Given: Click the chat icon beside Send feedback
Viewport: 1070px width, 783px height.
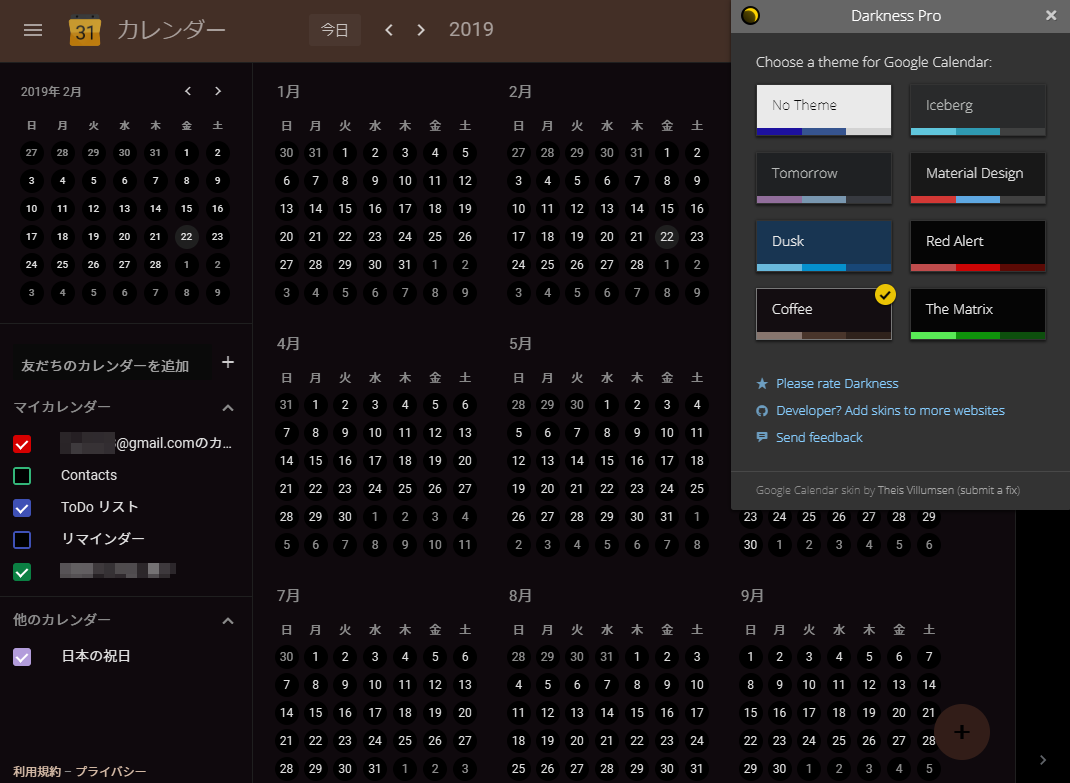Looking at the screenshot, I should 762,437.
